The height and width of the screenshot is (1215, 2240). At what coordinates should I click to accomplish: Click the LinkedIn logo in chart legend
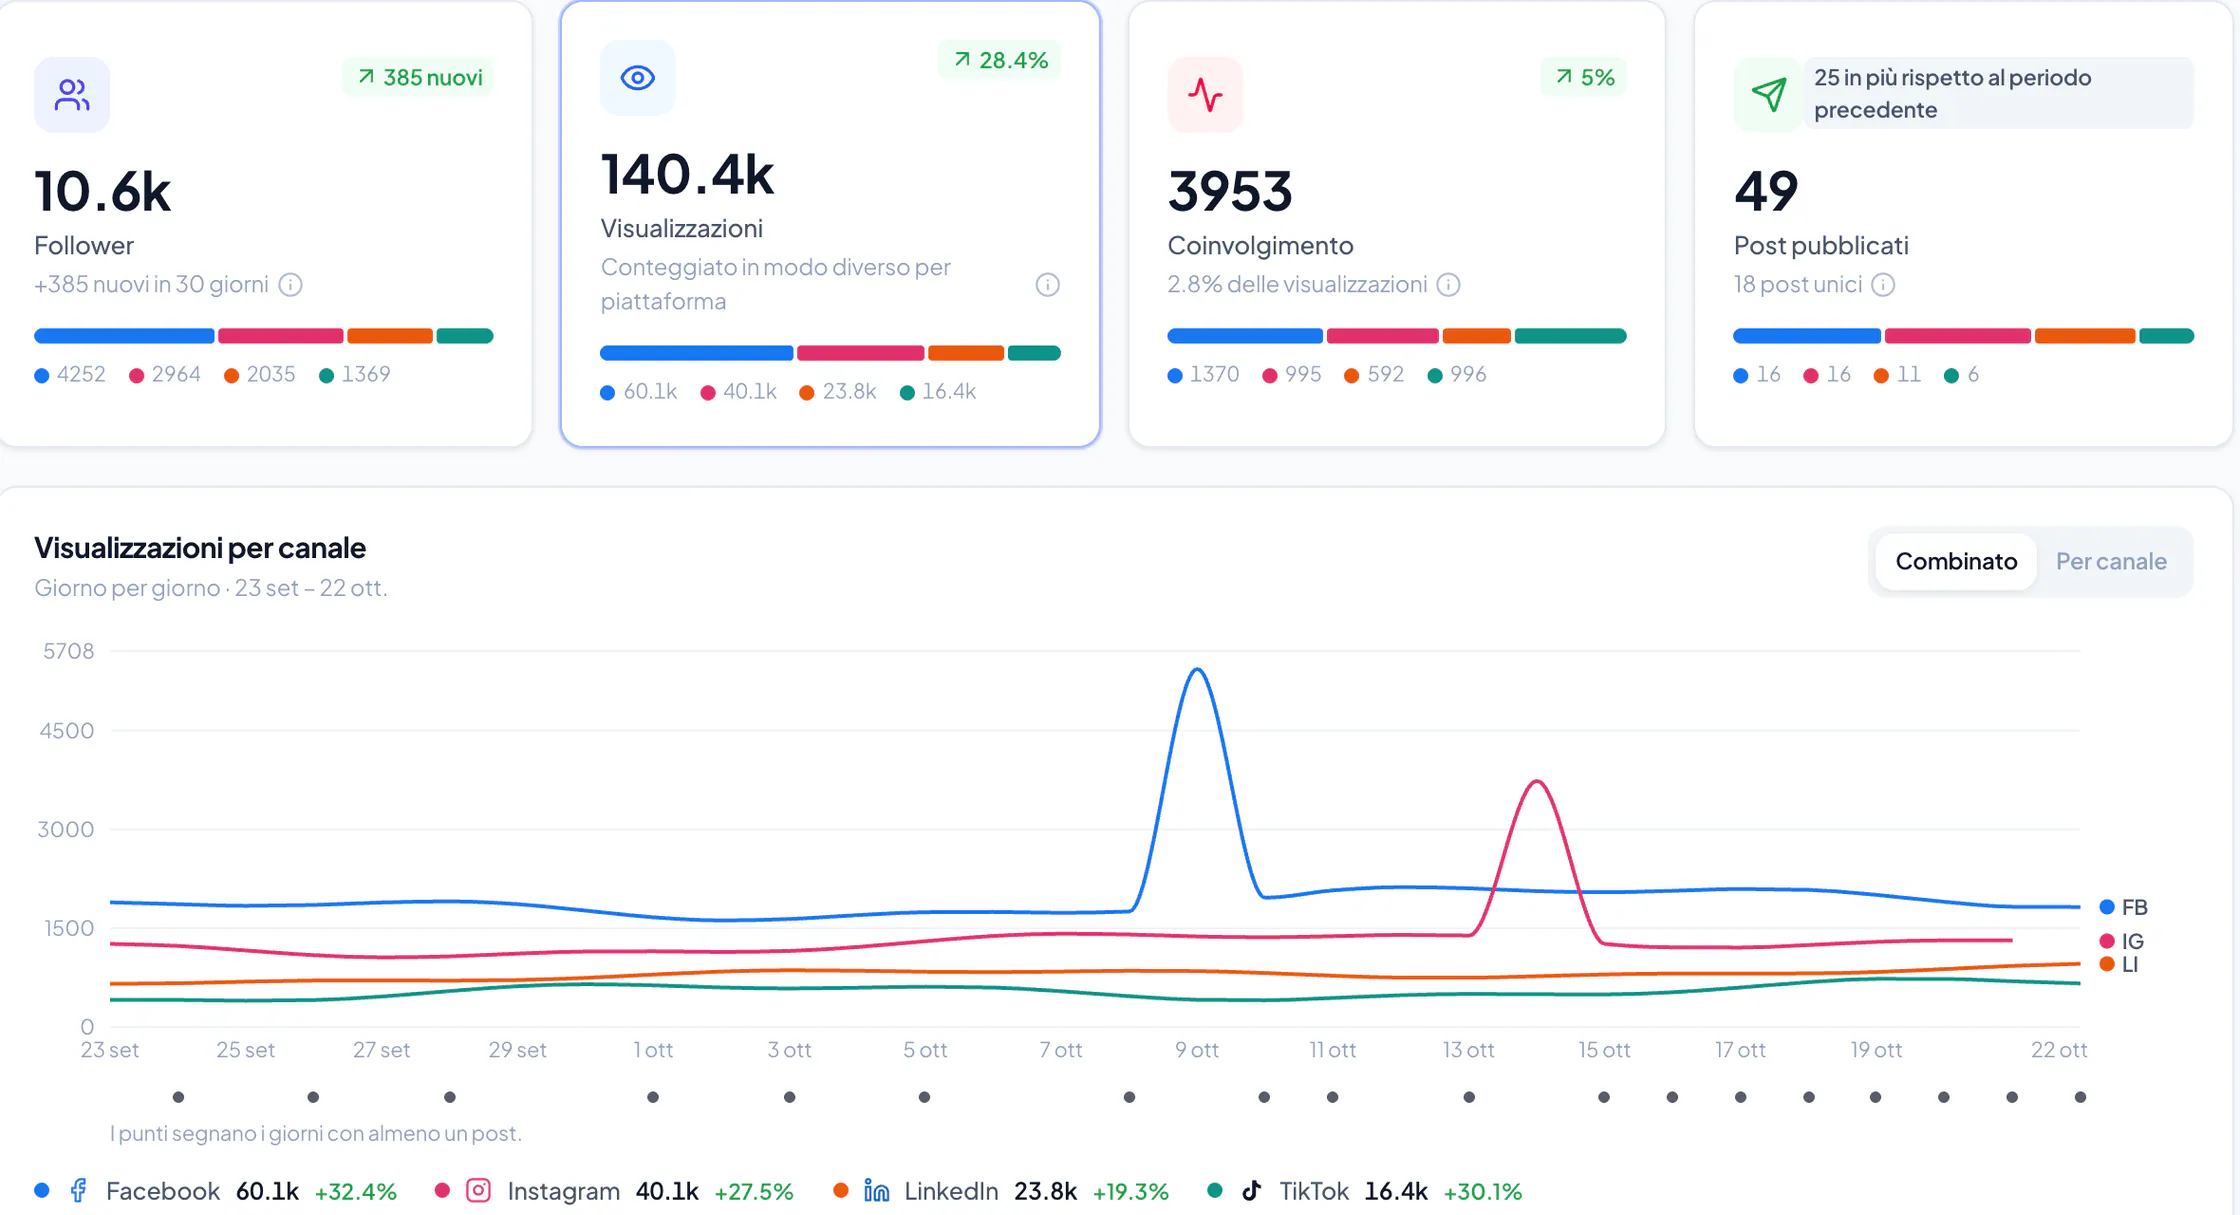[x=877, y=1191]
